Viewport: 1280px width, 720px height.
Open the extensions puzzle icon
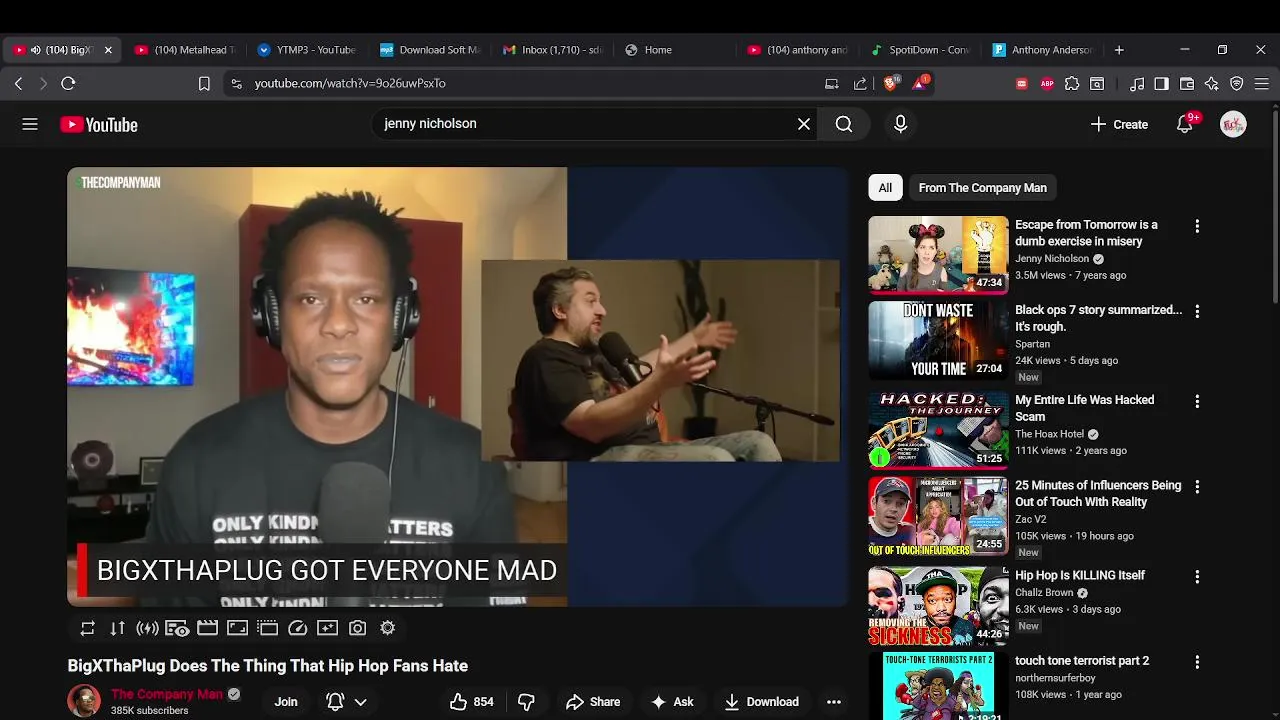click(1072, 84)
